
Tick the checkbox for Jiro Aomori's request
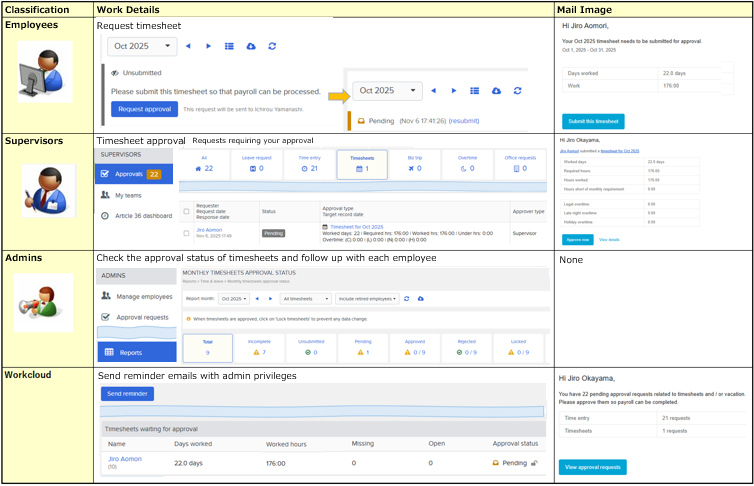pos(187,233)
